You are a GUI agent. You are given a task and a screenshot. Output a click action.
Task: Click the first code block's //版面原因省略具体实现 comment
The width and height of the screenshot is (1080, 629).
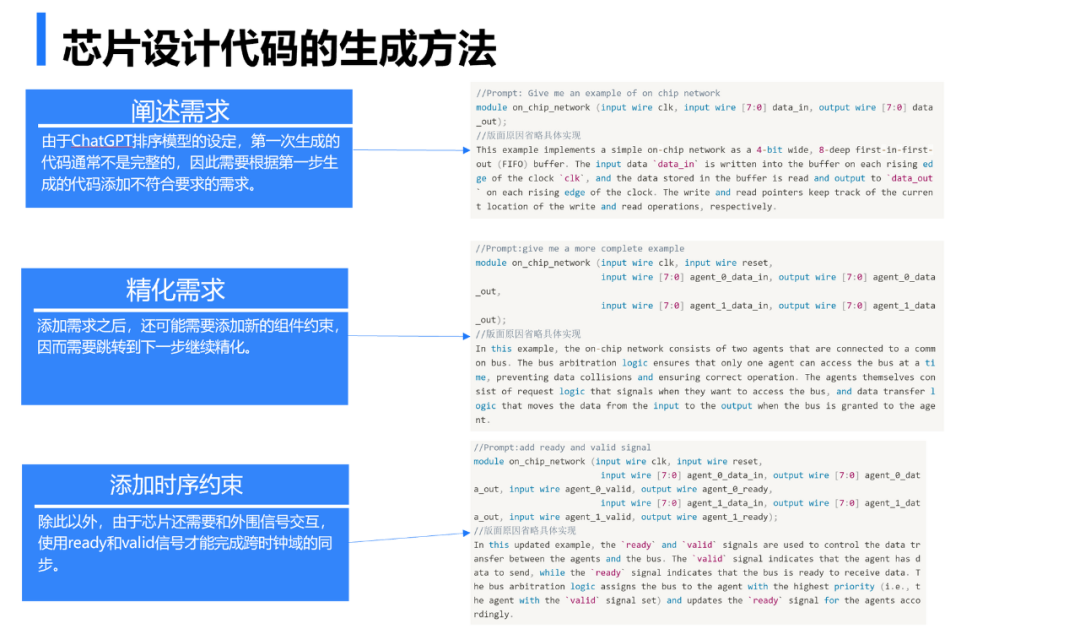528,135
